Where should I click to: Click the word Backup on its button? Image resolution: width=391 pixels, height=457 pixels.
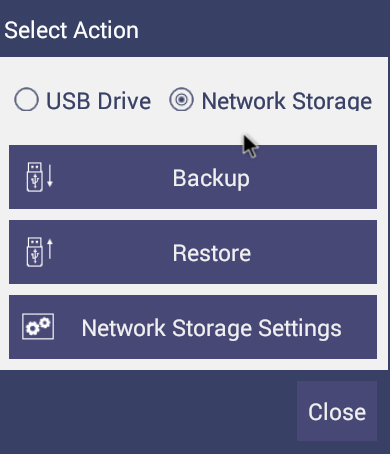(211, 179)
